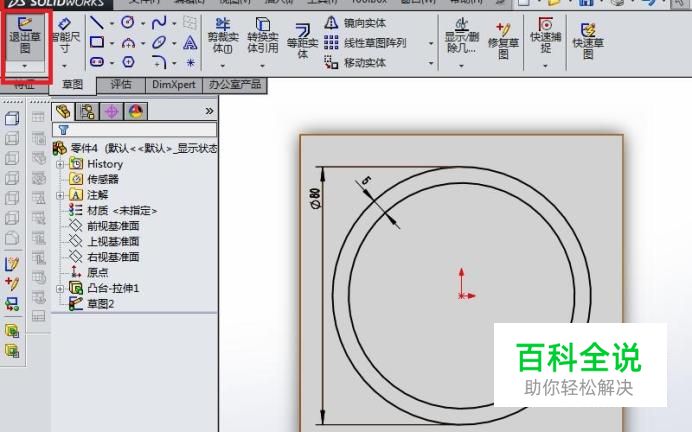Open the Line tool dropdown arrow
The image size is (692, 432).
(112, 23)
